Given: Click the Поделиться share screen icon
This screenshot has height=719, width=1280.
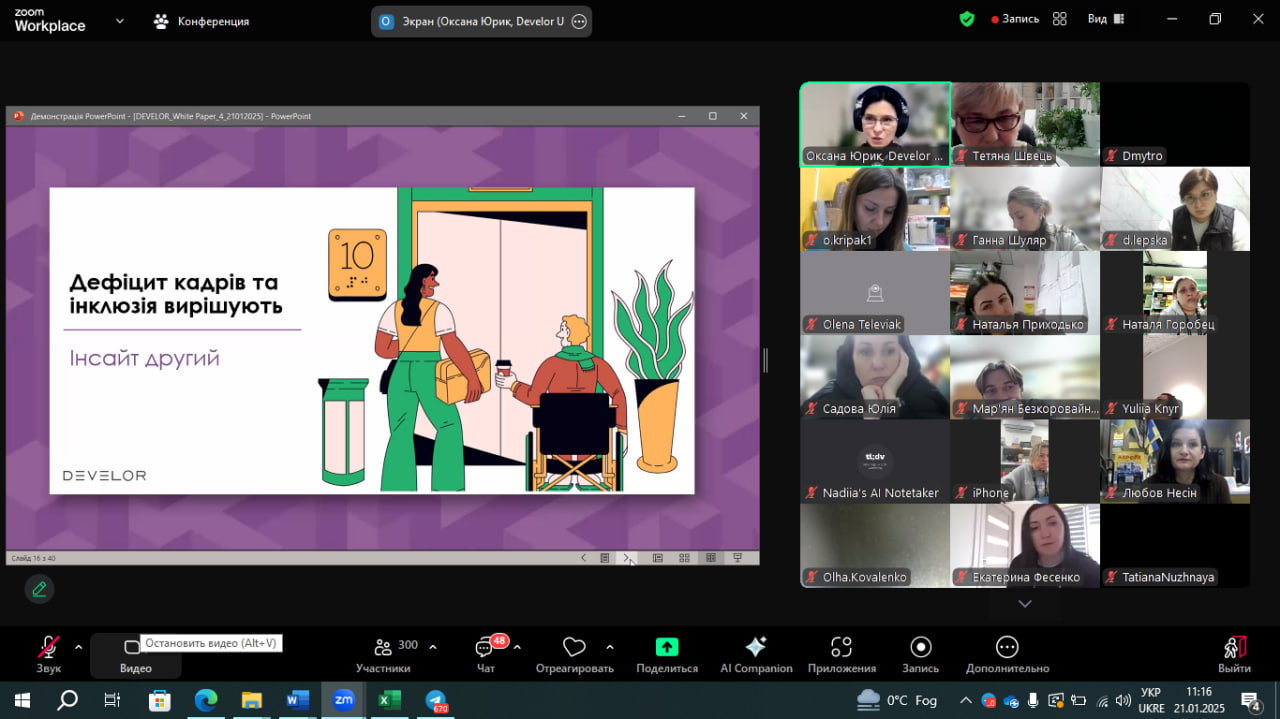Looking at the screenshot, I should (667, 655).
